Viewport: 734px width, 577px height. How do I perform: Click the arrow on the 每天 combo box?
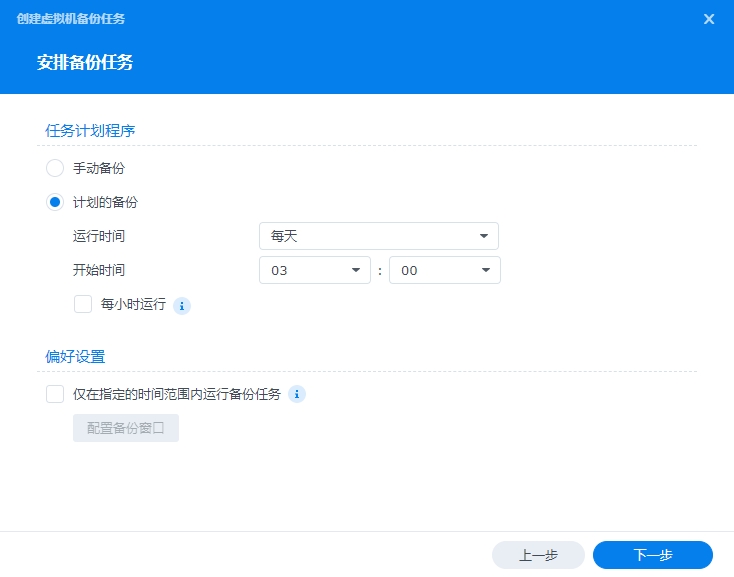click(484, 236)
